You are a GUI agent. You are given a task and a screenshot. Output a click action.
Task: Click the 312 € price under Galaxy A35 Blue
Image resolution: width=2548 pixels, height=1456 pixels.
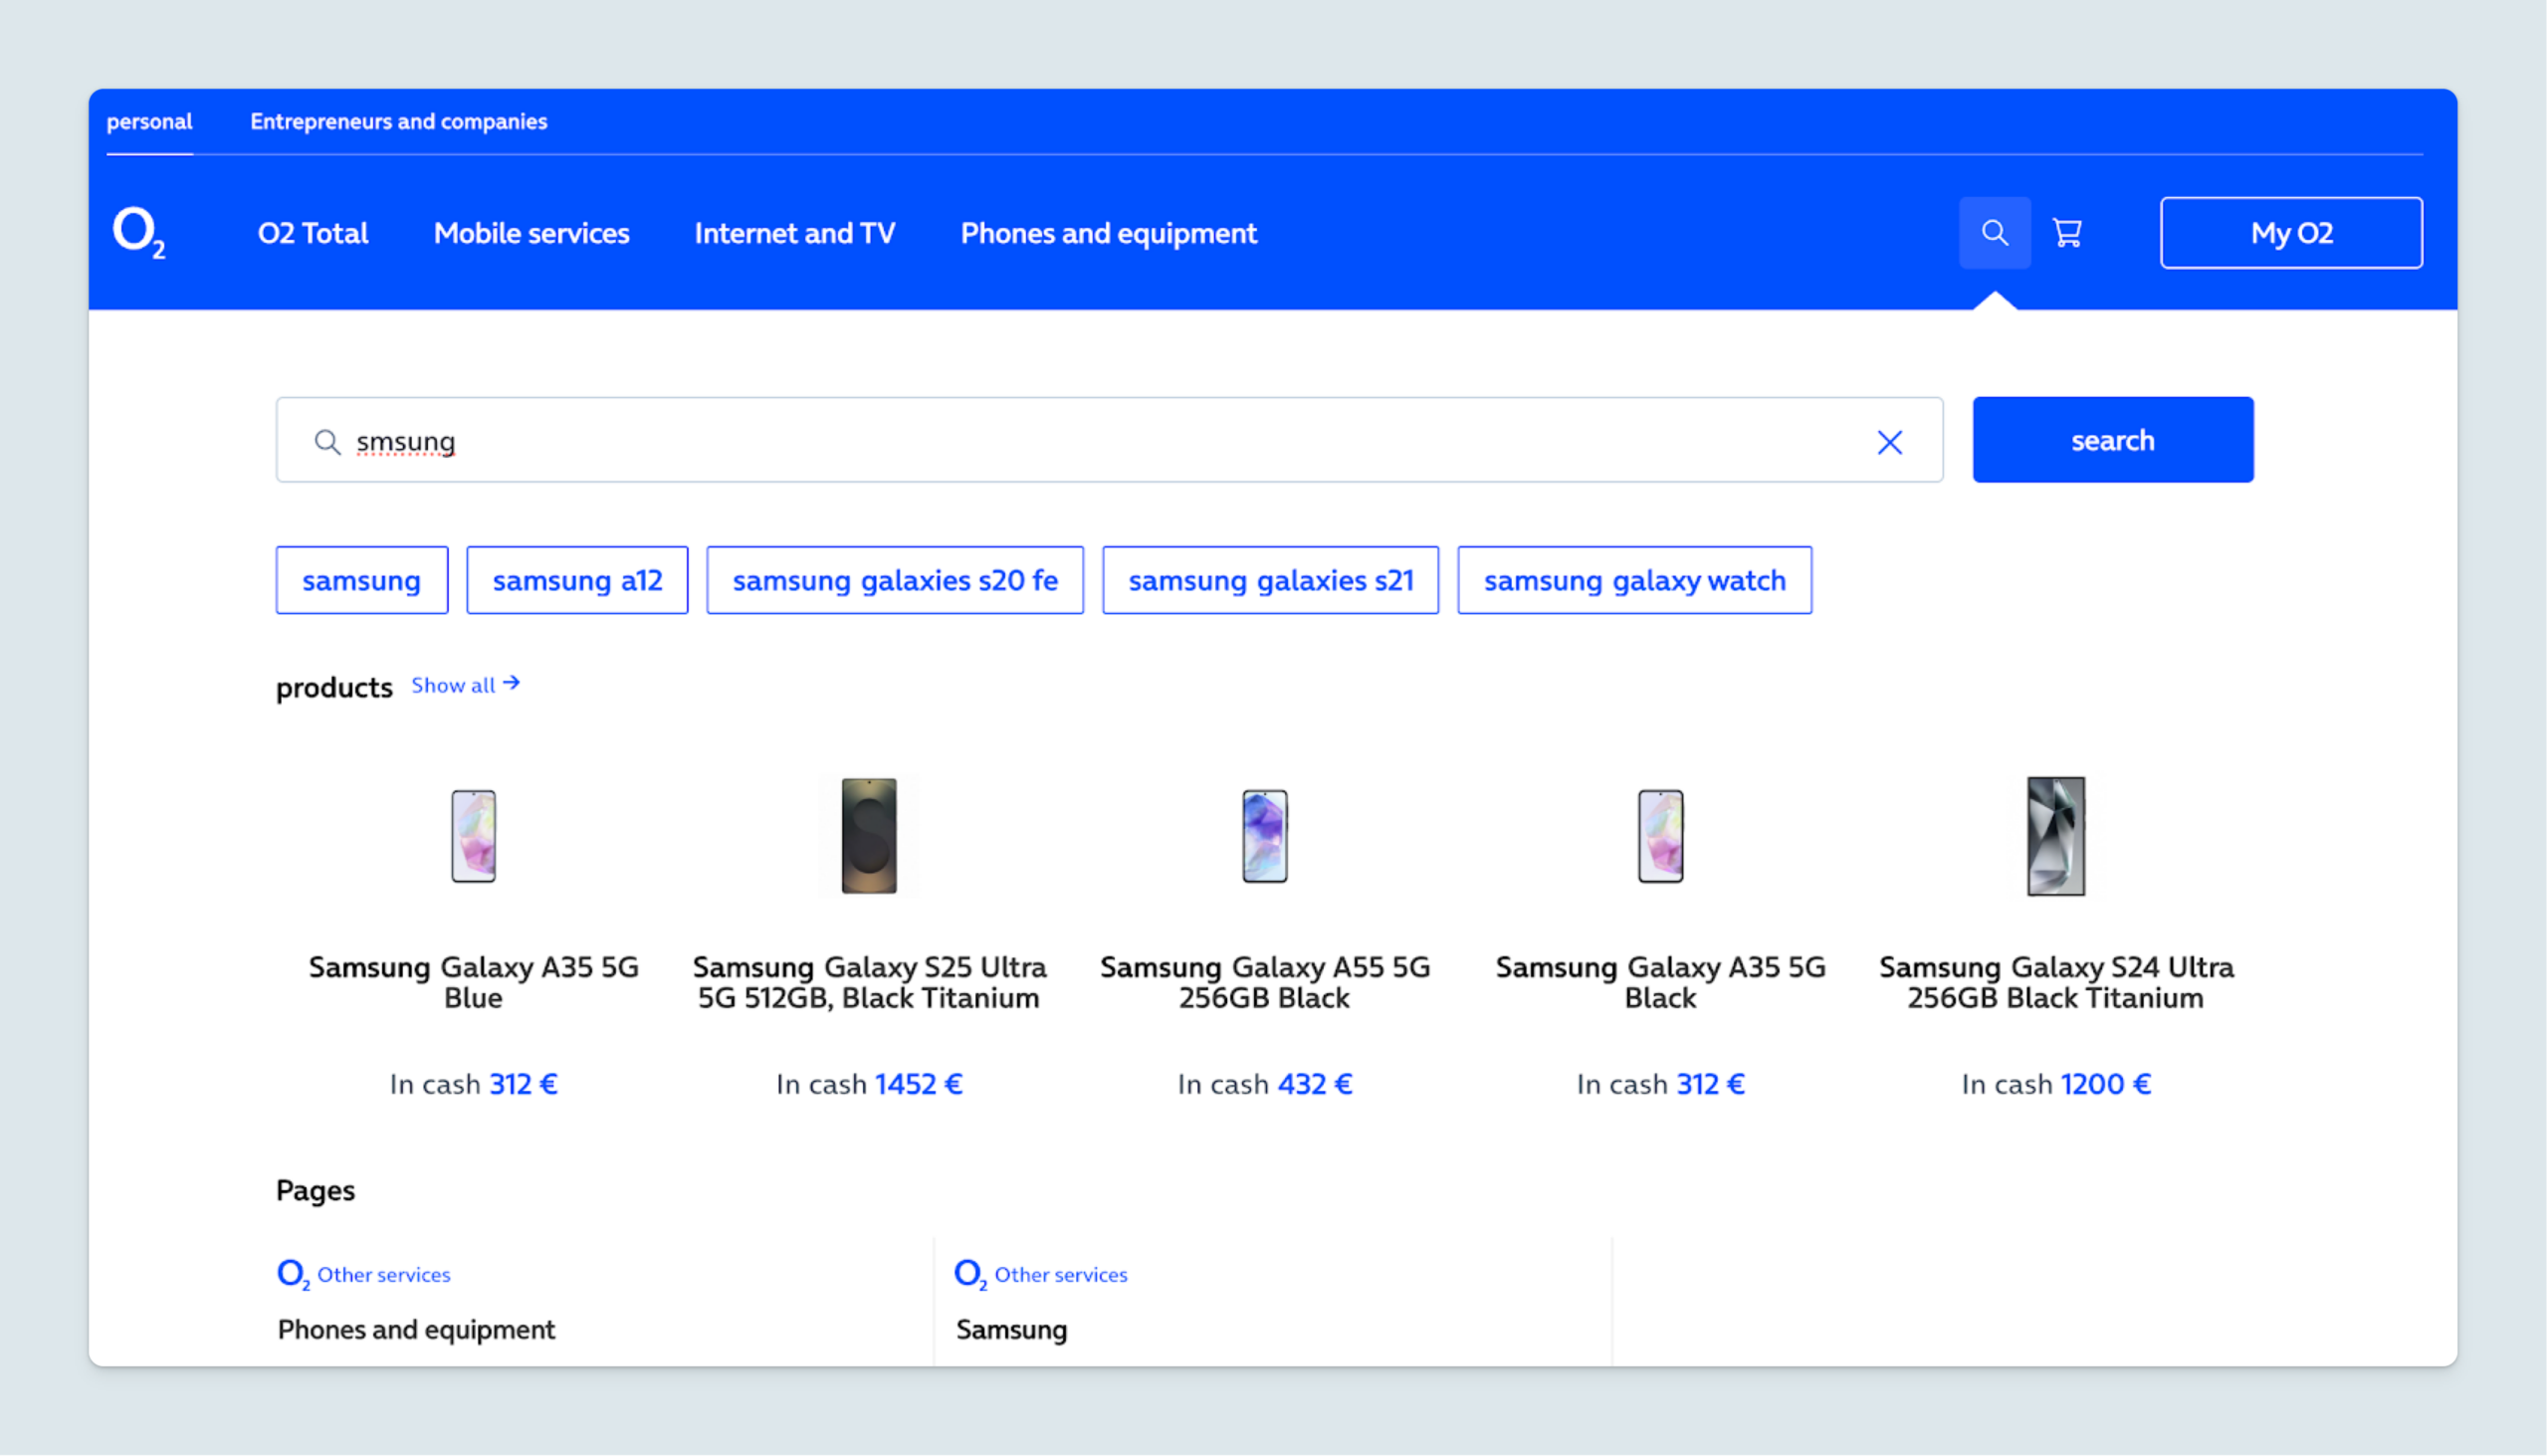click(x=524, y=1084)
